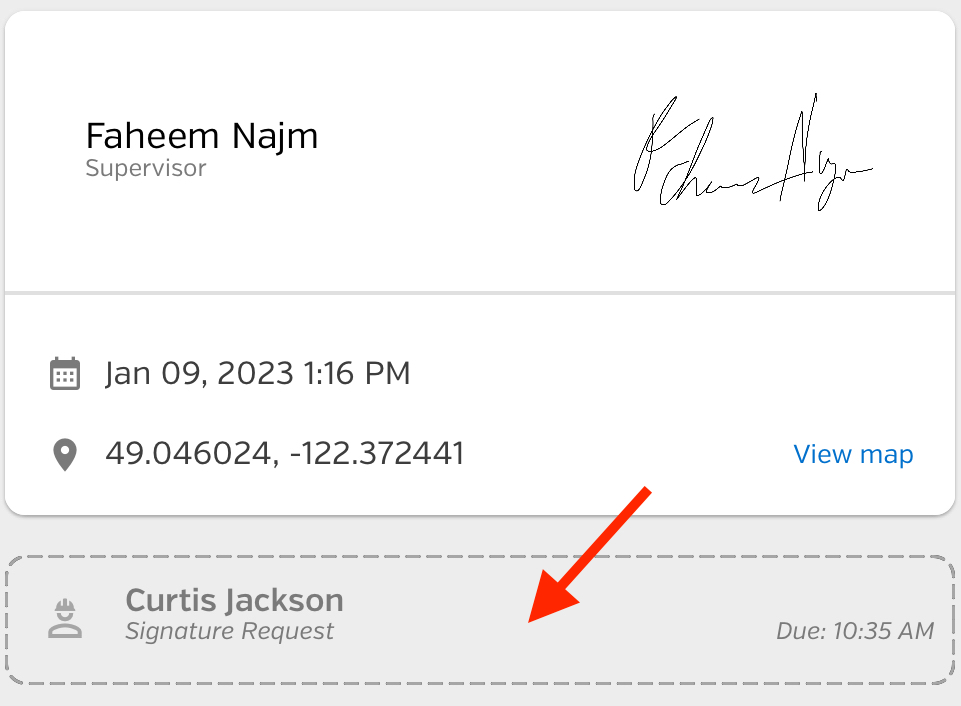Viewport: 961px width, 706px height.
Task: Click the calendar icon beside the date
Action: 64,373
